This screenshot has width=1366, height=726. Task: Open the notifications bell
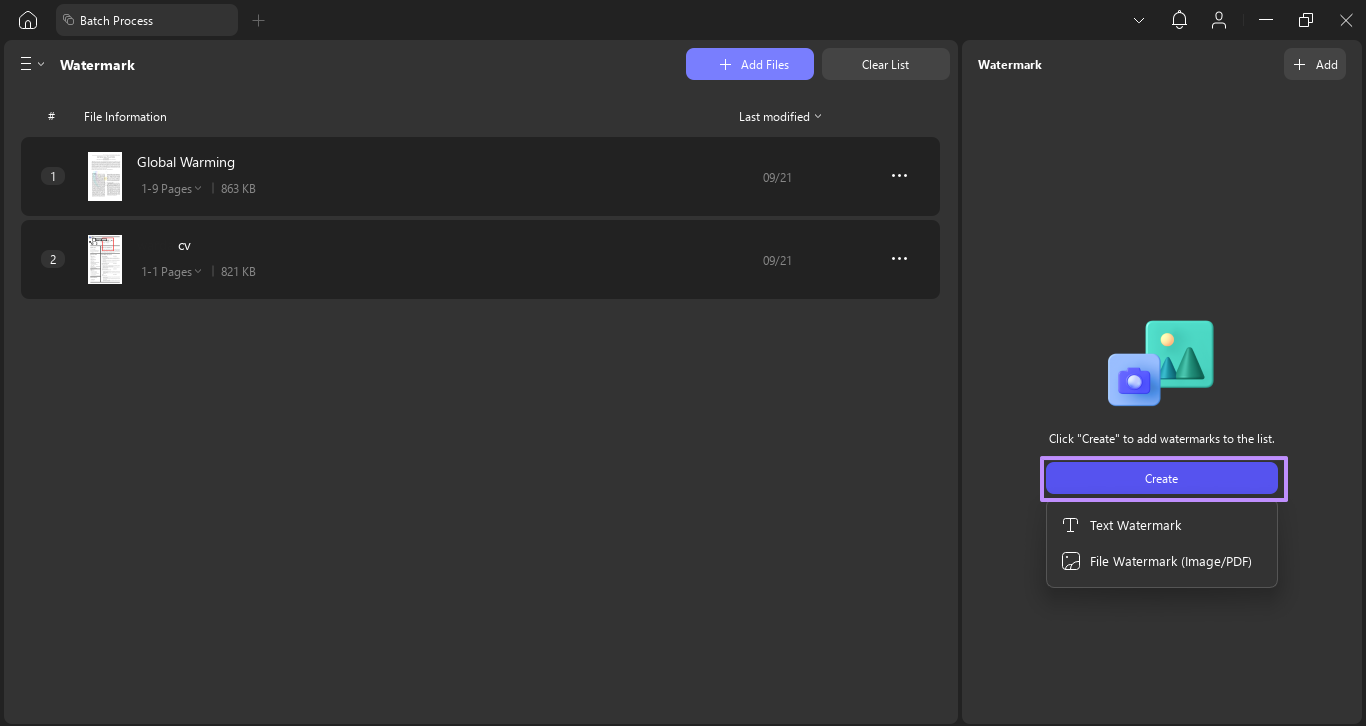pyautogui.click(x=1179, y=20)
